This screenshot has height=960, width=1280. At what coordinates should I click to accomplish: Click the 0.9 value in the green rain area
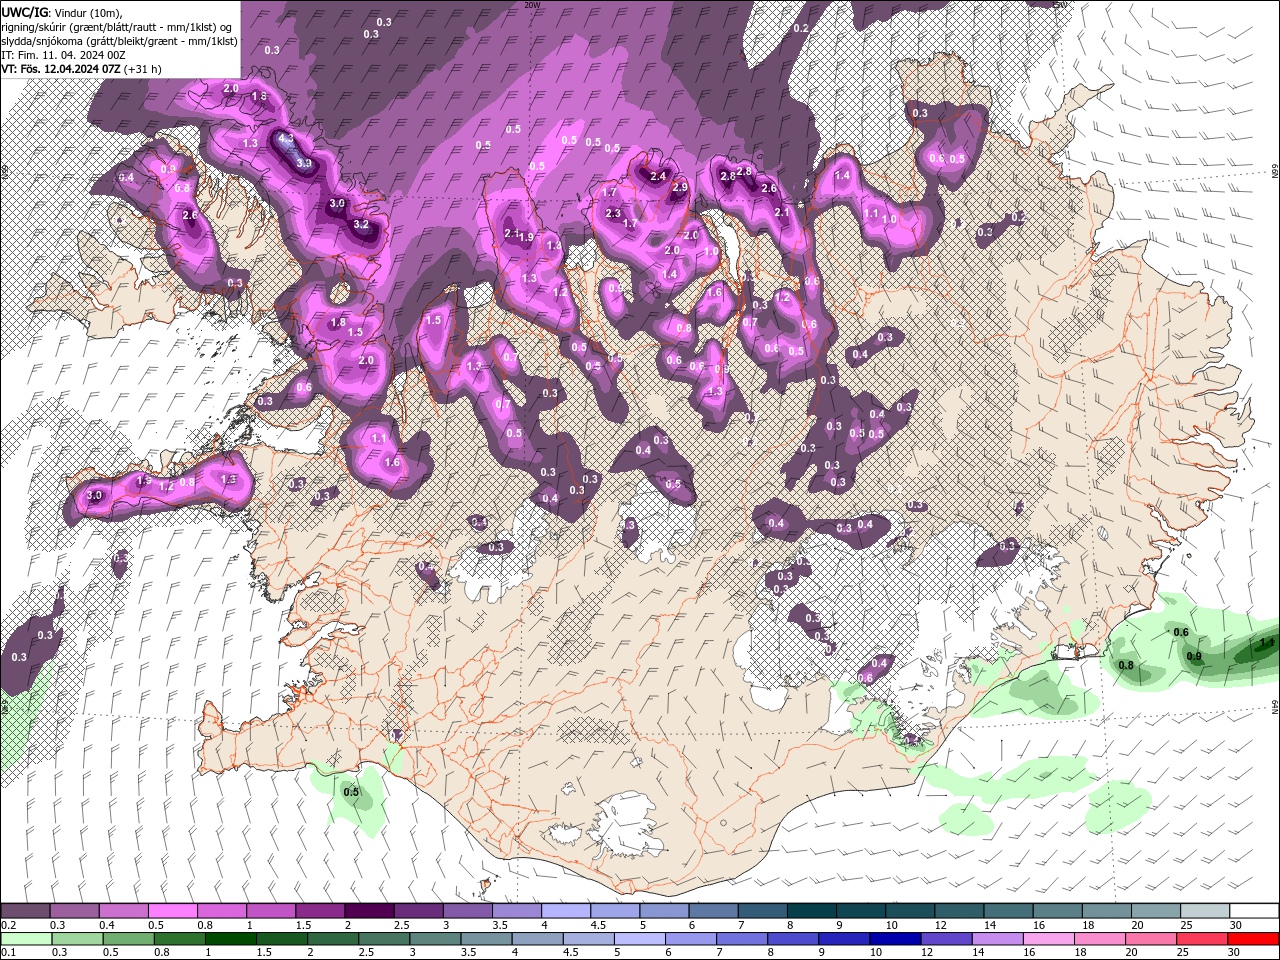[x=1194, y=657]
